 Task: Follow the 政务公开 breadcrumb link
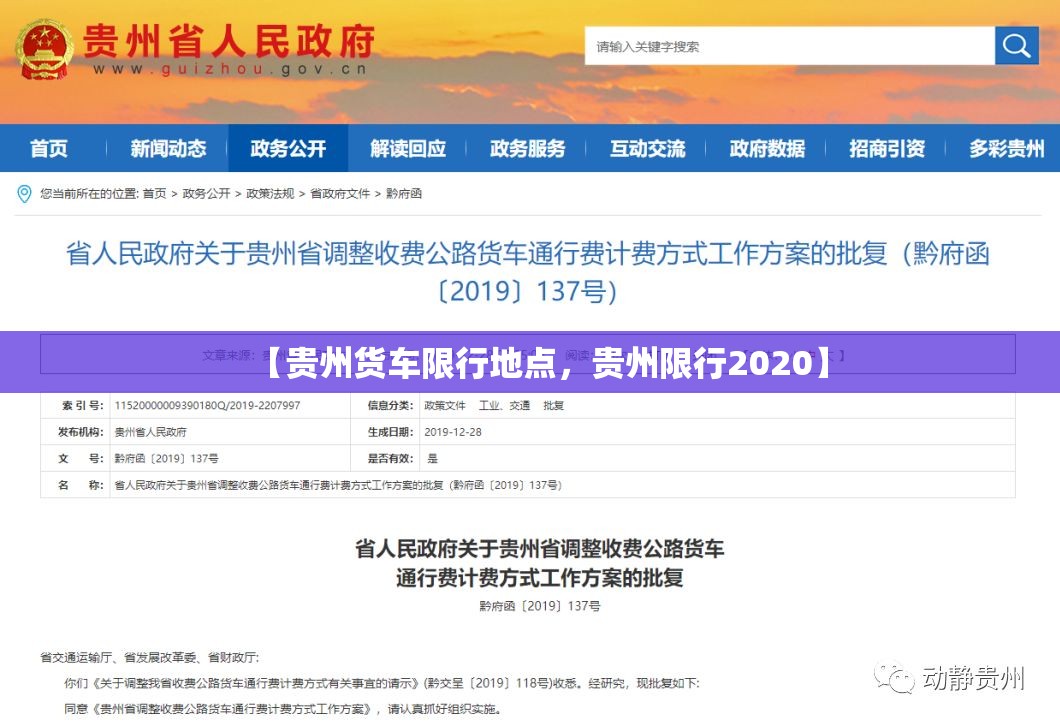pyautogui.click(x=206, y=193)
